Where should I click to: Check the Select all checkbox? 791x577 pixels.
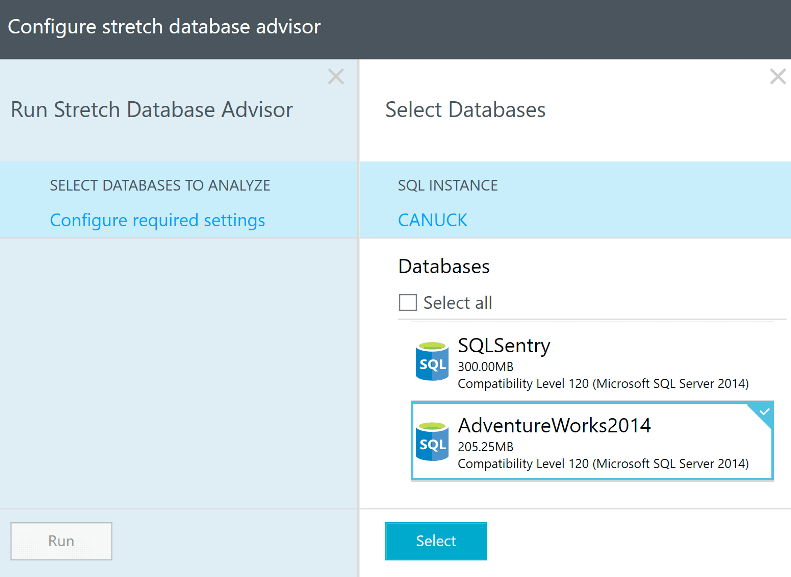(x=408, y=303)
